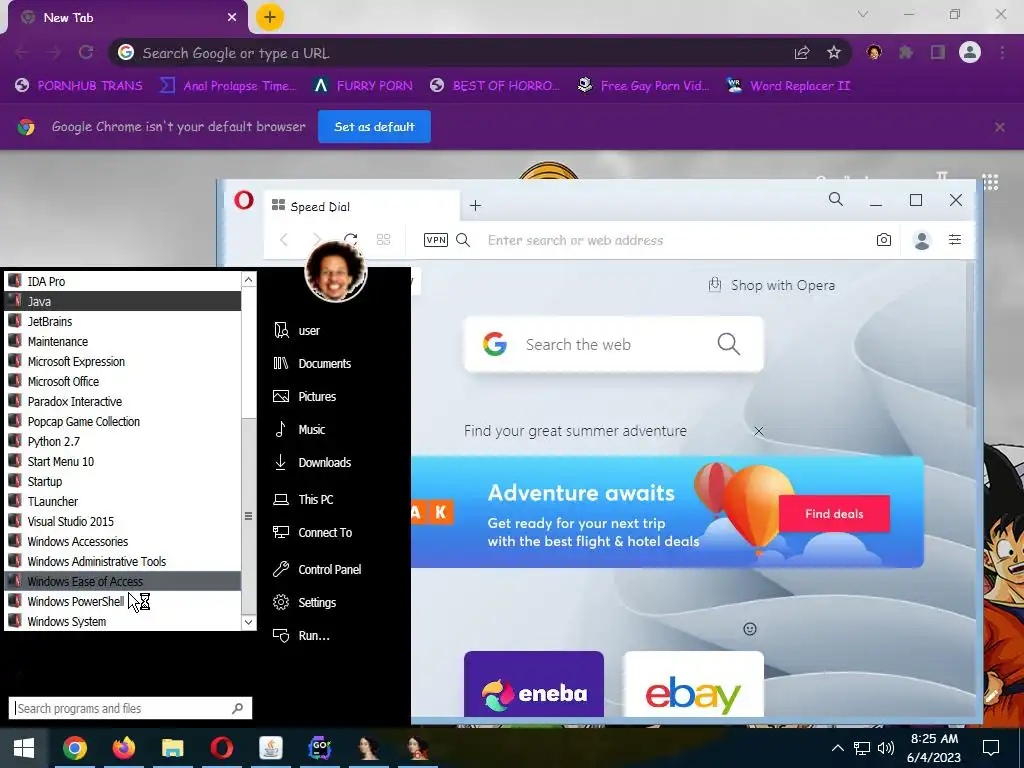Click the Windows Start button

point(24,748)
